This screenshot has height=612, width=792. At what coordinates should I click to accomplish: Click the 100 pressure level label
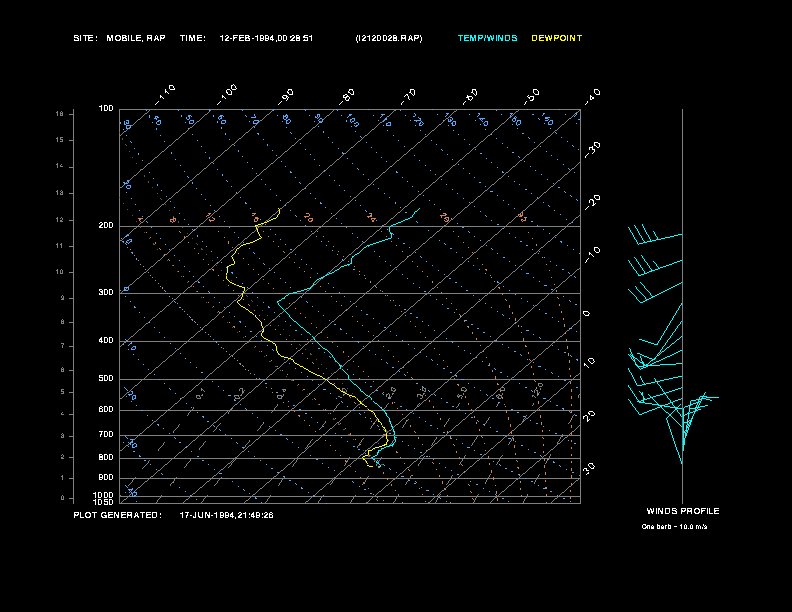coord(106,109)
